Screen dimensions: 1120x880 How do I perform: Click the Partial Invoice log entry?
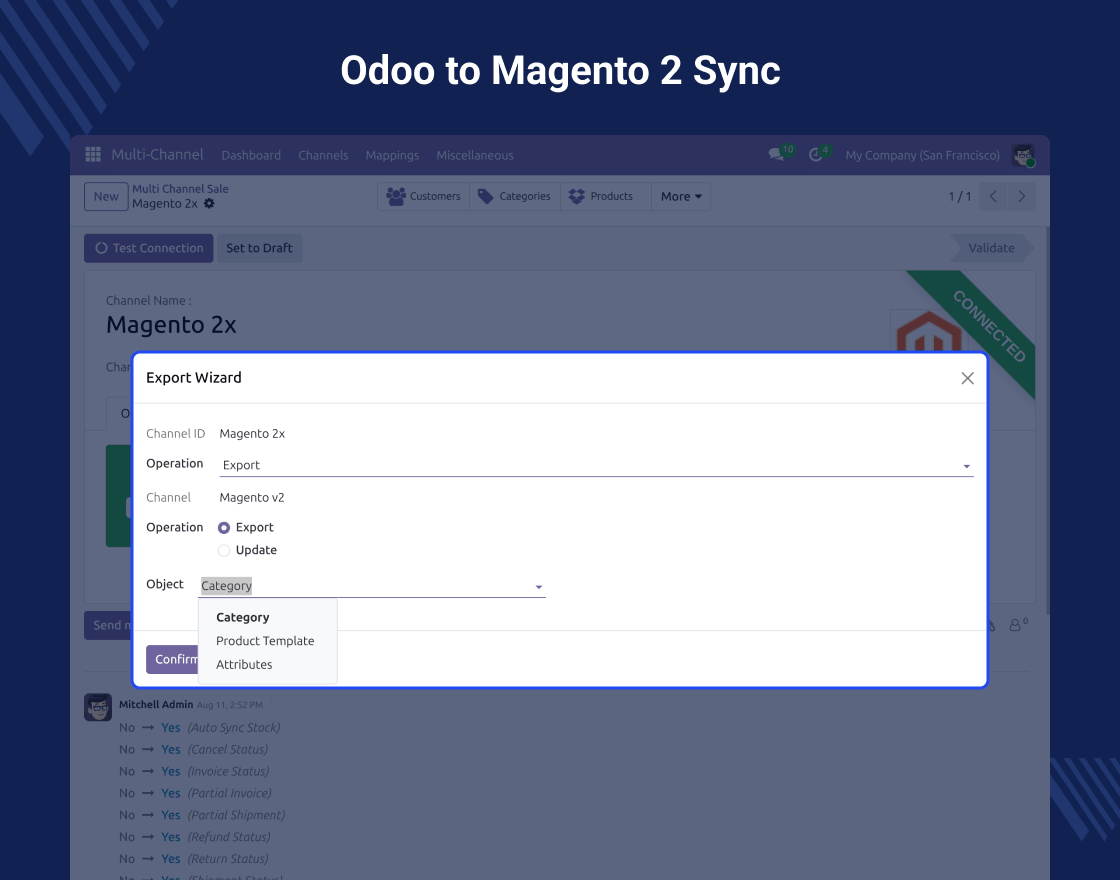coord(195,793)
